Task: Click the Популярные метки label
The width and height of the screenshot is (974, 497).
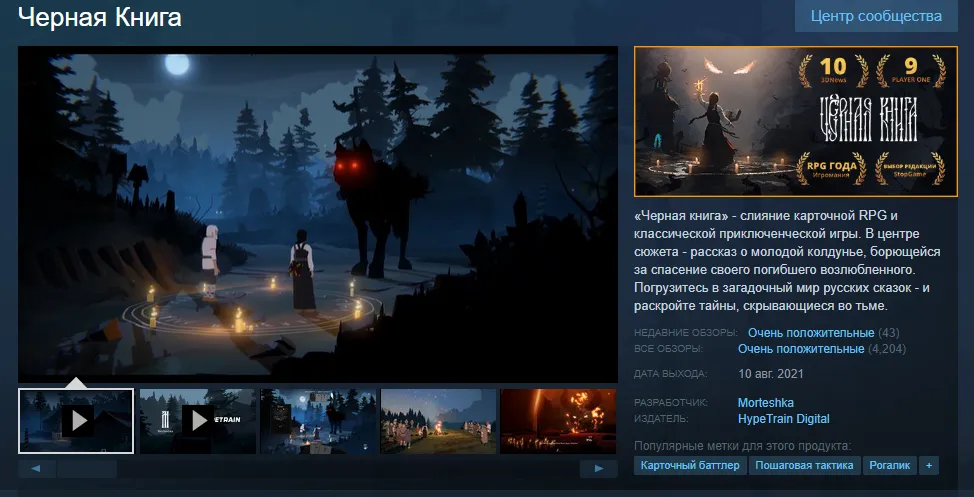Action: click(x=742, y=446)
